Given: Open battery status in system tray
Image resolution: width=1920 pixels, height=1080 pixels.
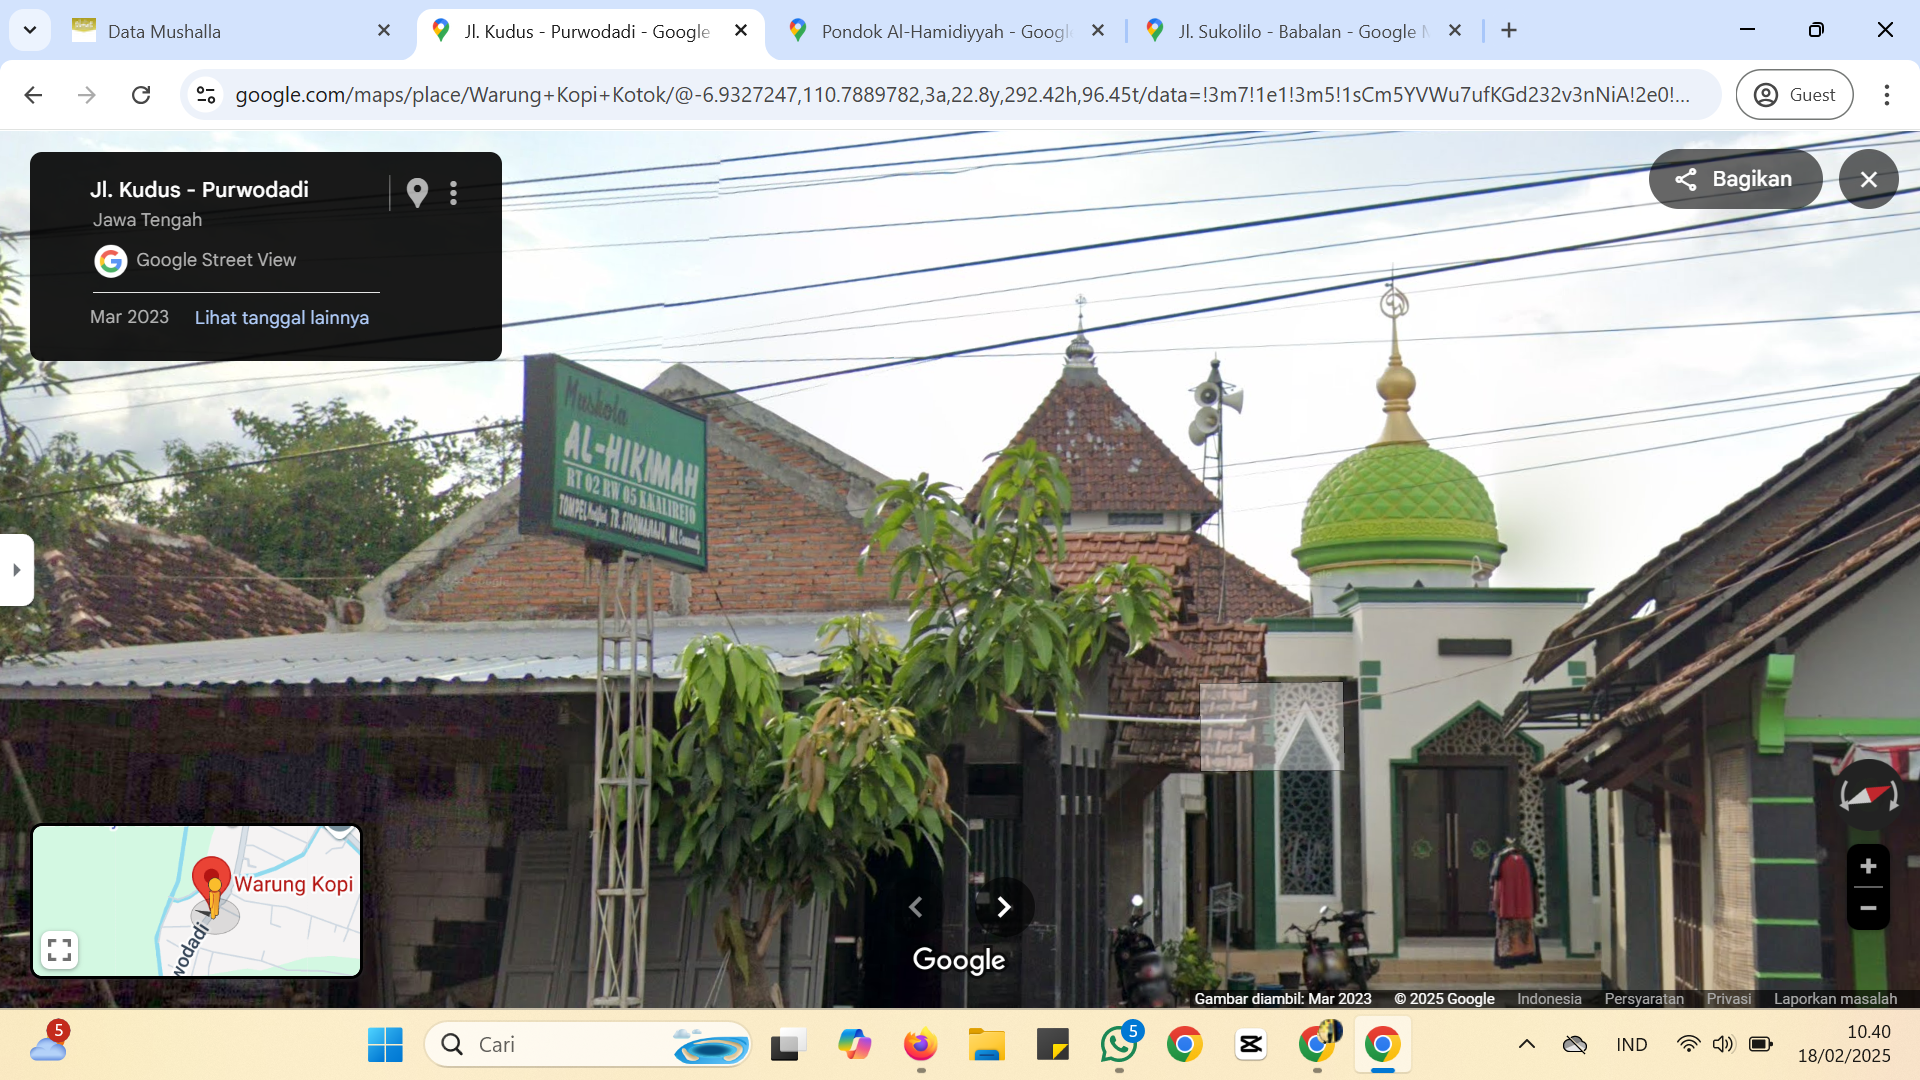Looking at the screenshot, I should point(1761,1045).
